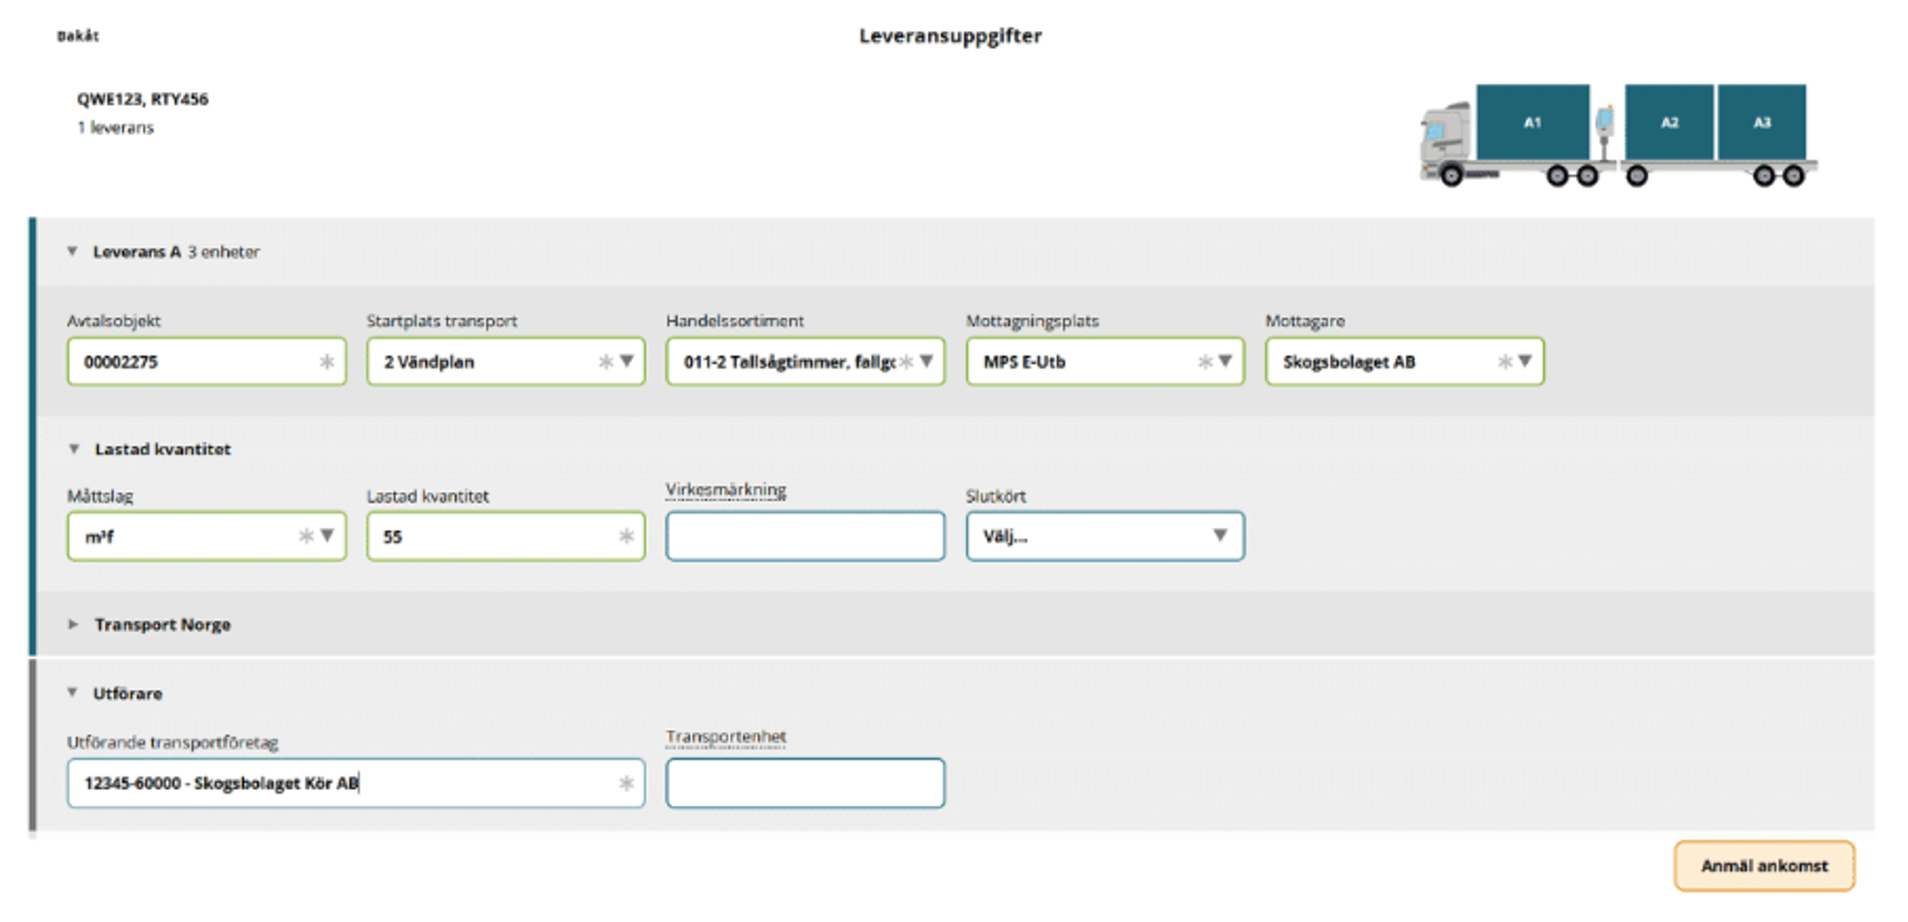Click the asterisk icon in Lastad kvantitet field
The image size is (1908, 922).
point(626,537)
